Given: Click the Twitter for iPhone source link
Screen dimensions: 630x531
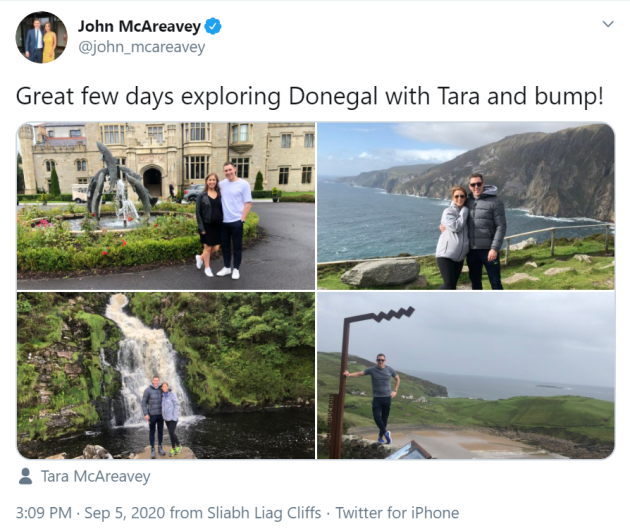Looking at the screenshot, I should pos(397,513).
